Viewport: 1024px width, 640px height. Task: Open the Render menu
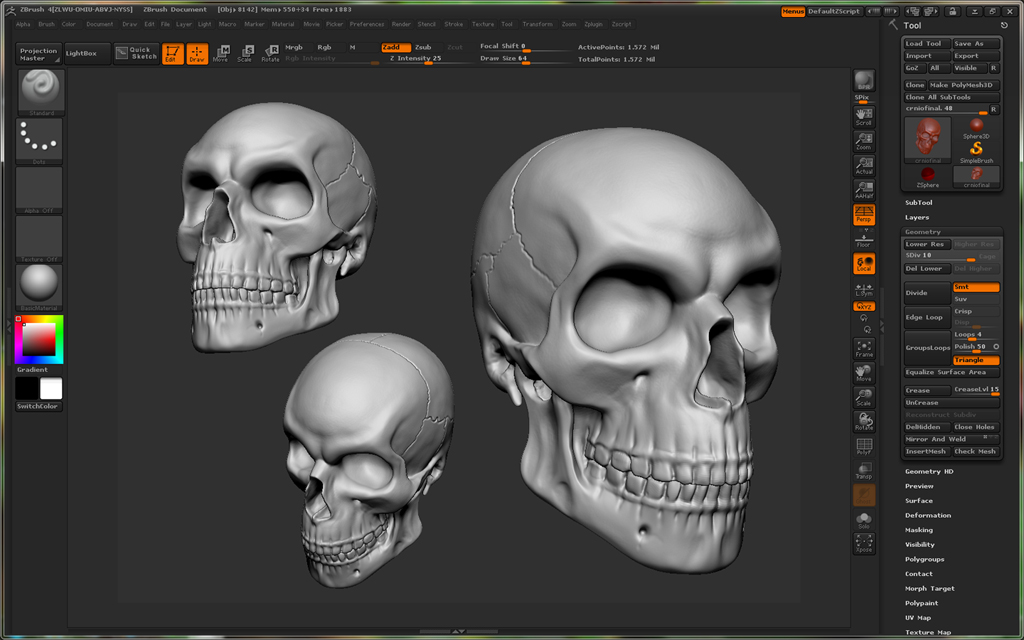click(401, 25)
